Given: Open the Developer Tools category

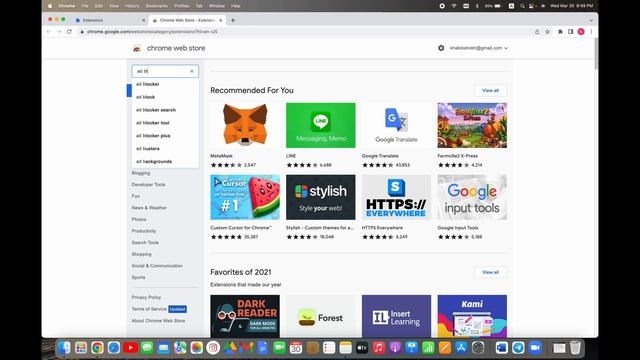Looking at the screenshot, I should coord(149,184).
